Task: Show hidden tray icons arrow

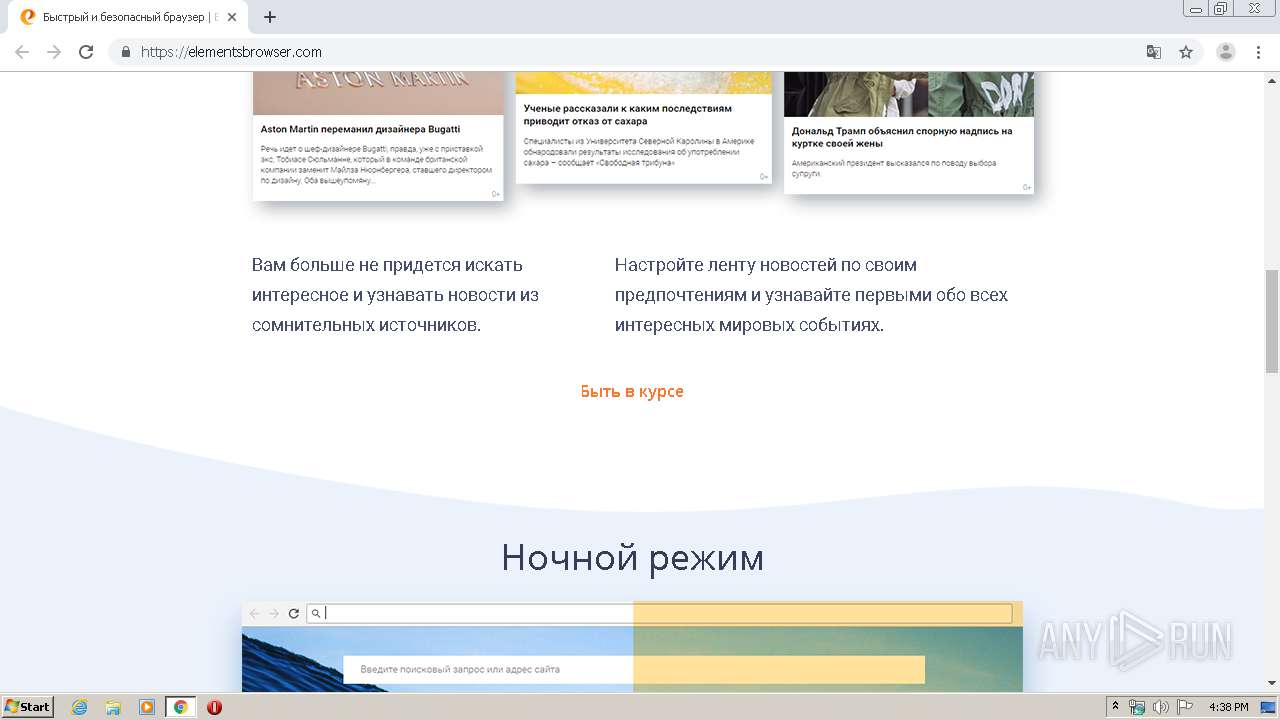Action: click(x=1116, y=707)
